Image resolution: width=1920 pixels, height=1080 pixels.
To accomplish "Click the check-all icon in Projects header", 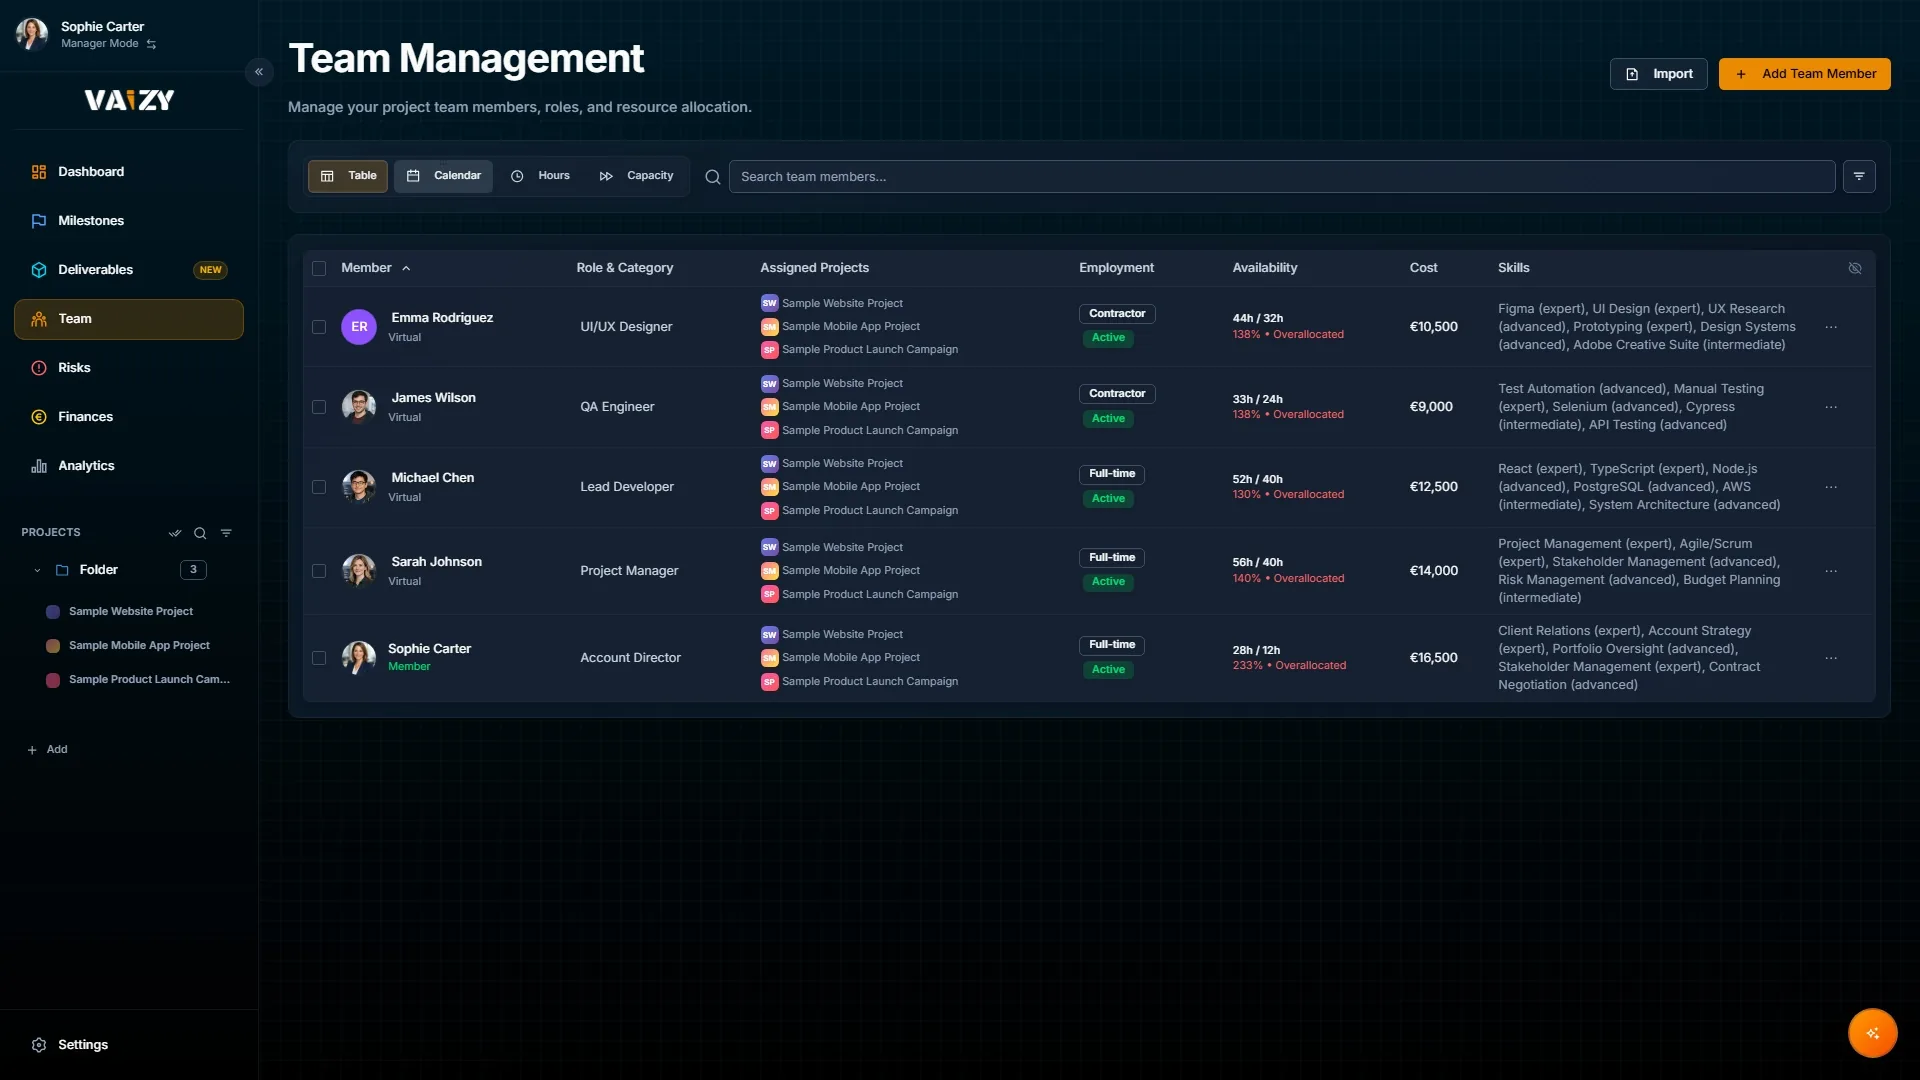I will click(x=175, y=533).
